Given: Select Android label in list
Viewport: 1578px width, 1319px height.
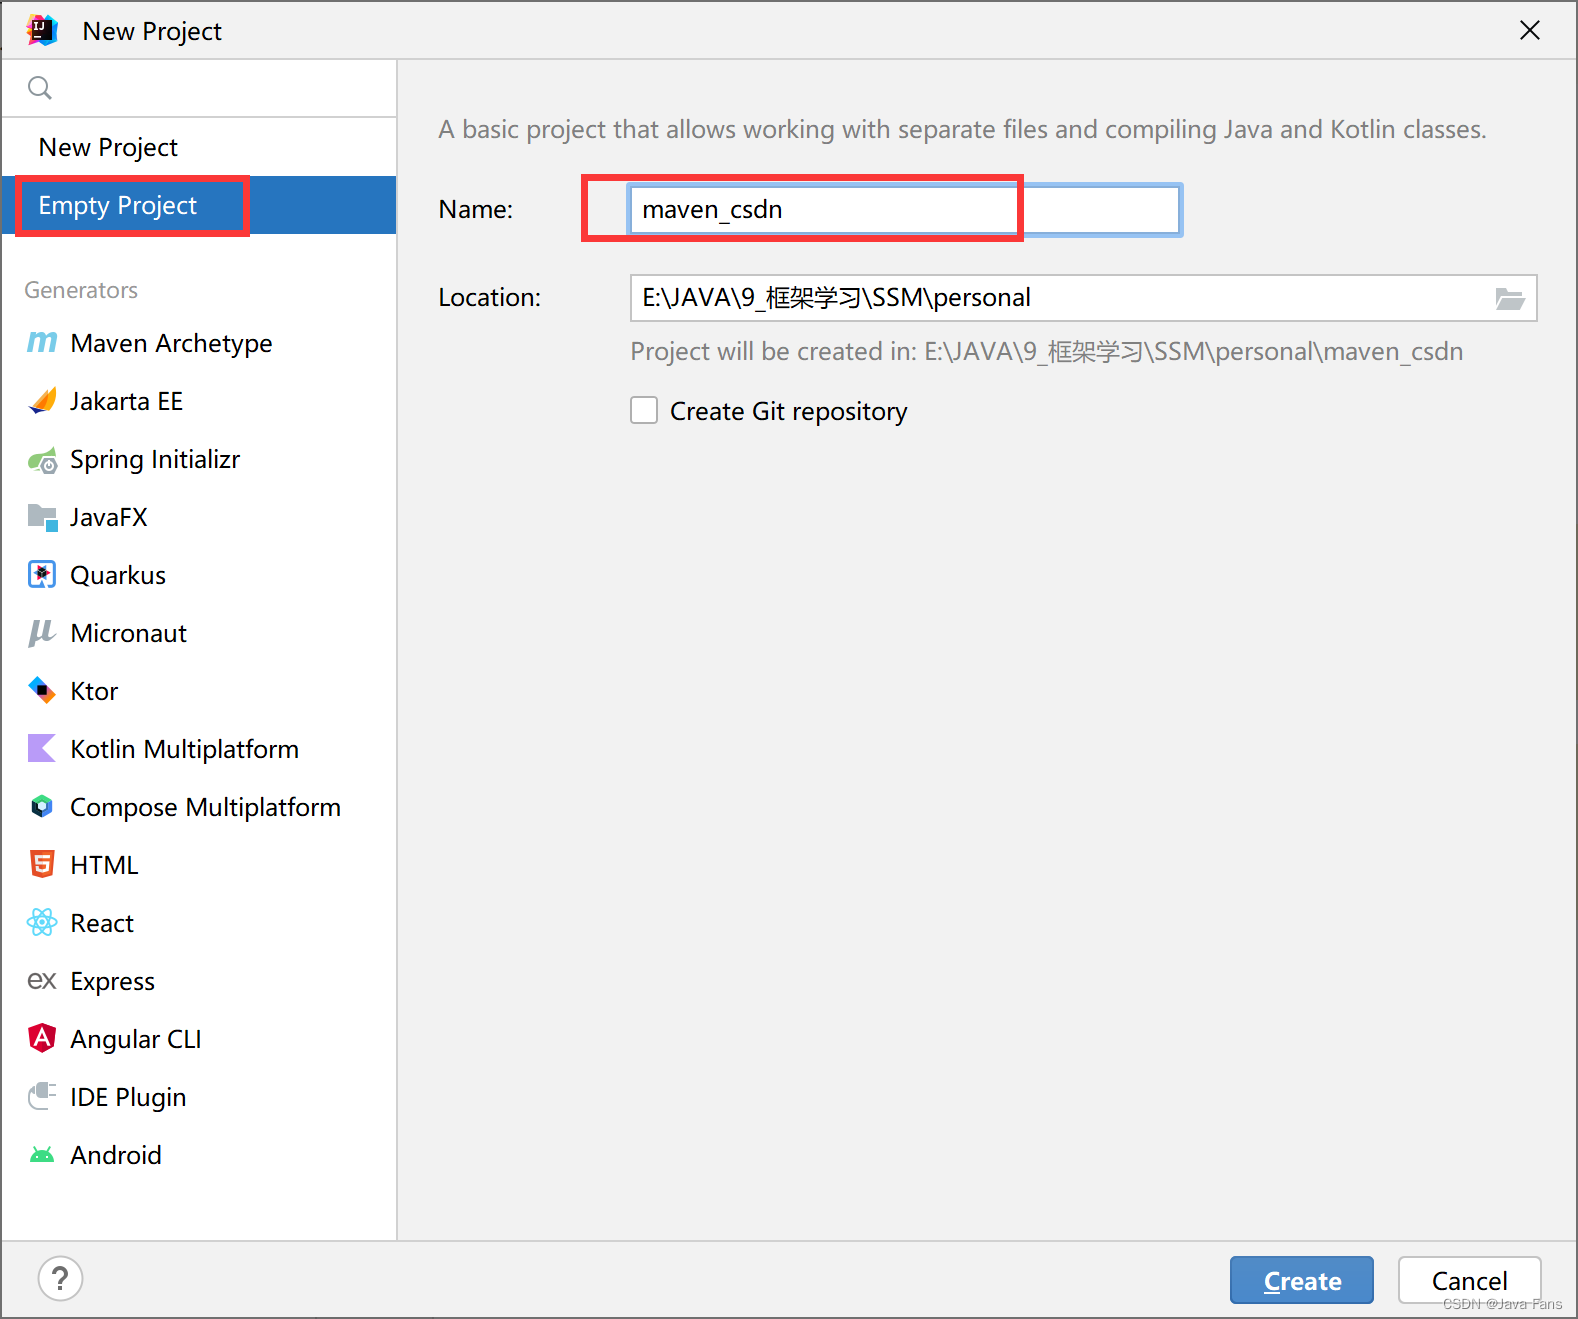Looking at the screenshot, I should [x=116, y=1155].
